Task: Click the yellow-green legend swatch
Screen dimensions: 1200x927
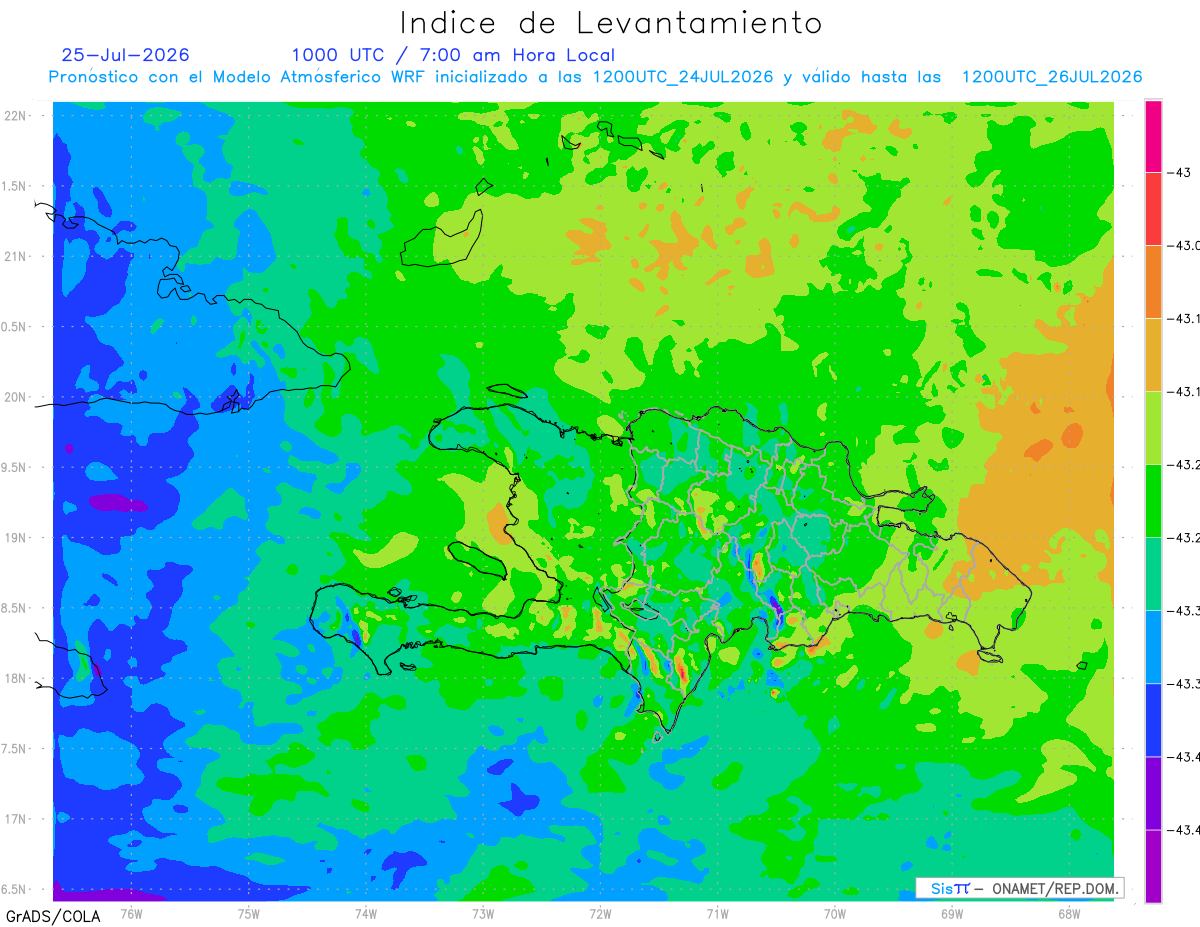Action: point(1153,428)
